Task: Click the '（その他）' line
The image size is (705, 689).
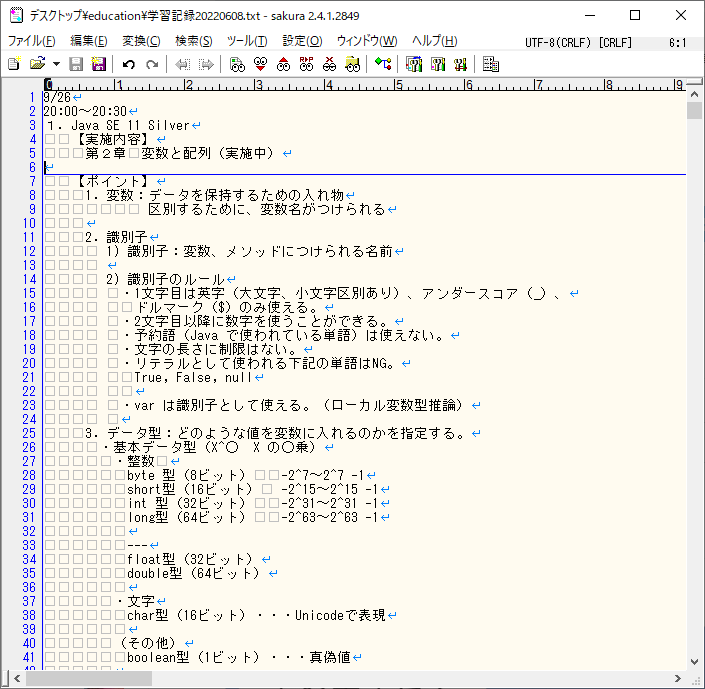Action: 147,643
